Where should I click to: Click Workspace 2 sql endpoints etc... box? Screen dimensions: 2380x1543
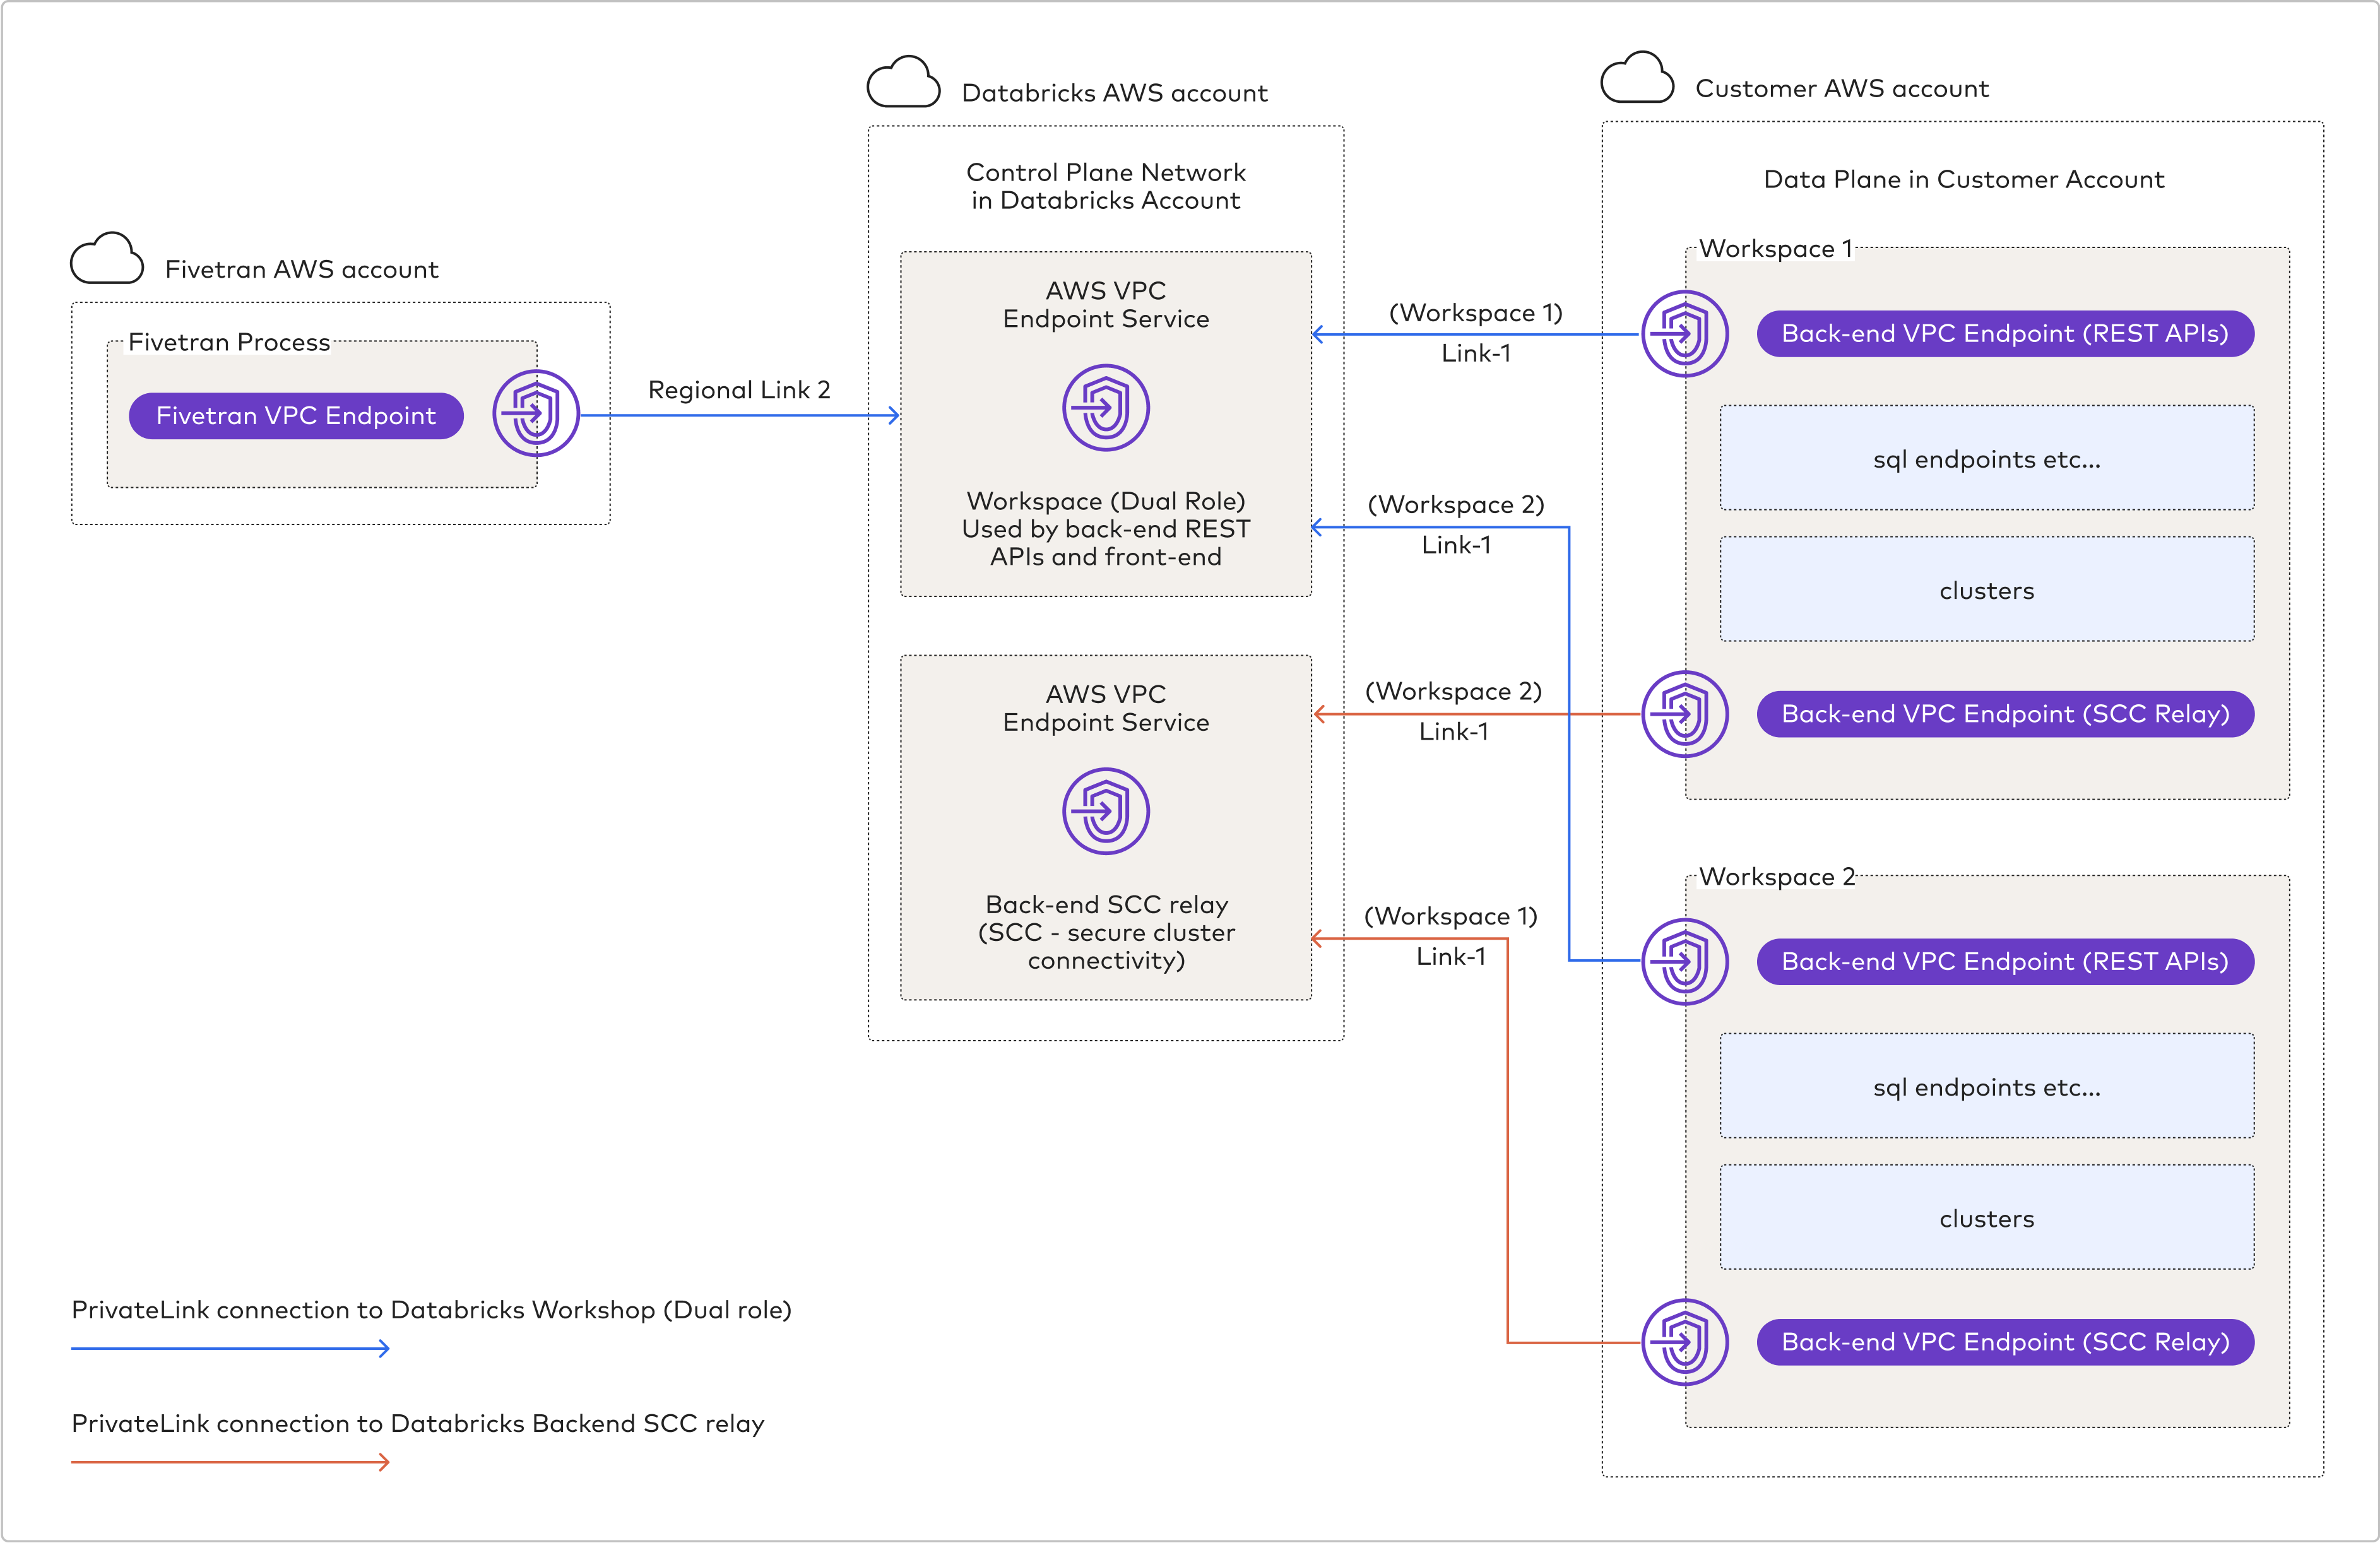coord(1987,1086)
